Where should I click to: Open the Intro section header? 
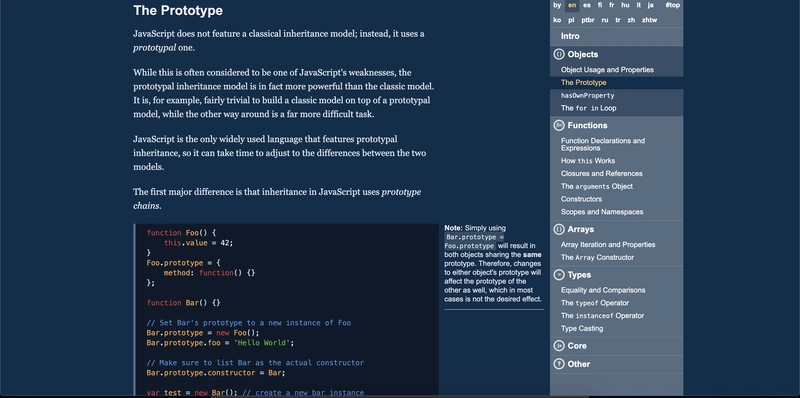[x=616, y=36]
